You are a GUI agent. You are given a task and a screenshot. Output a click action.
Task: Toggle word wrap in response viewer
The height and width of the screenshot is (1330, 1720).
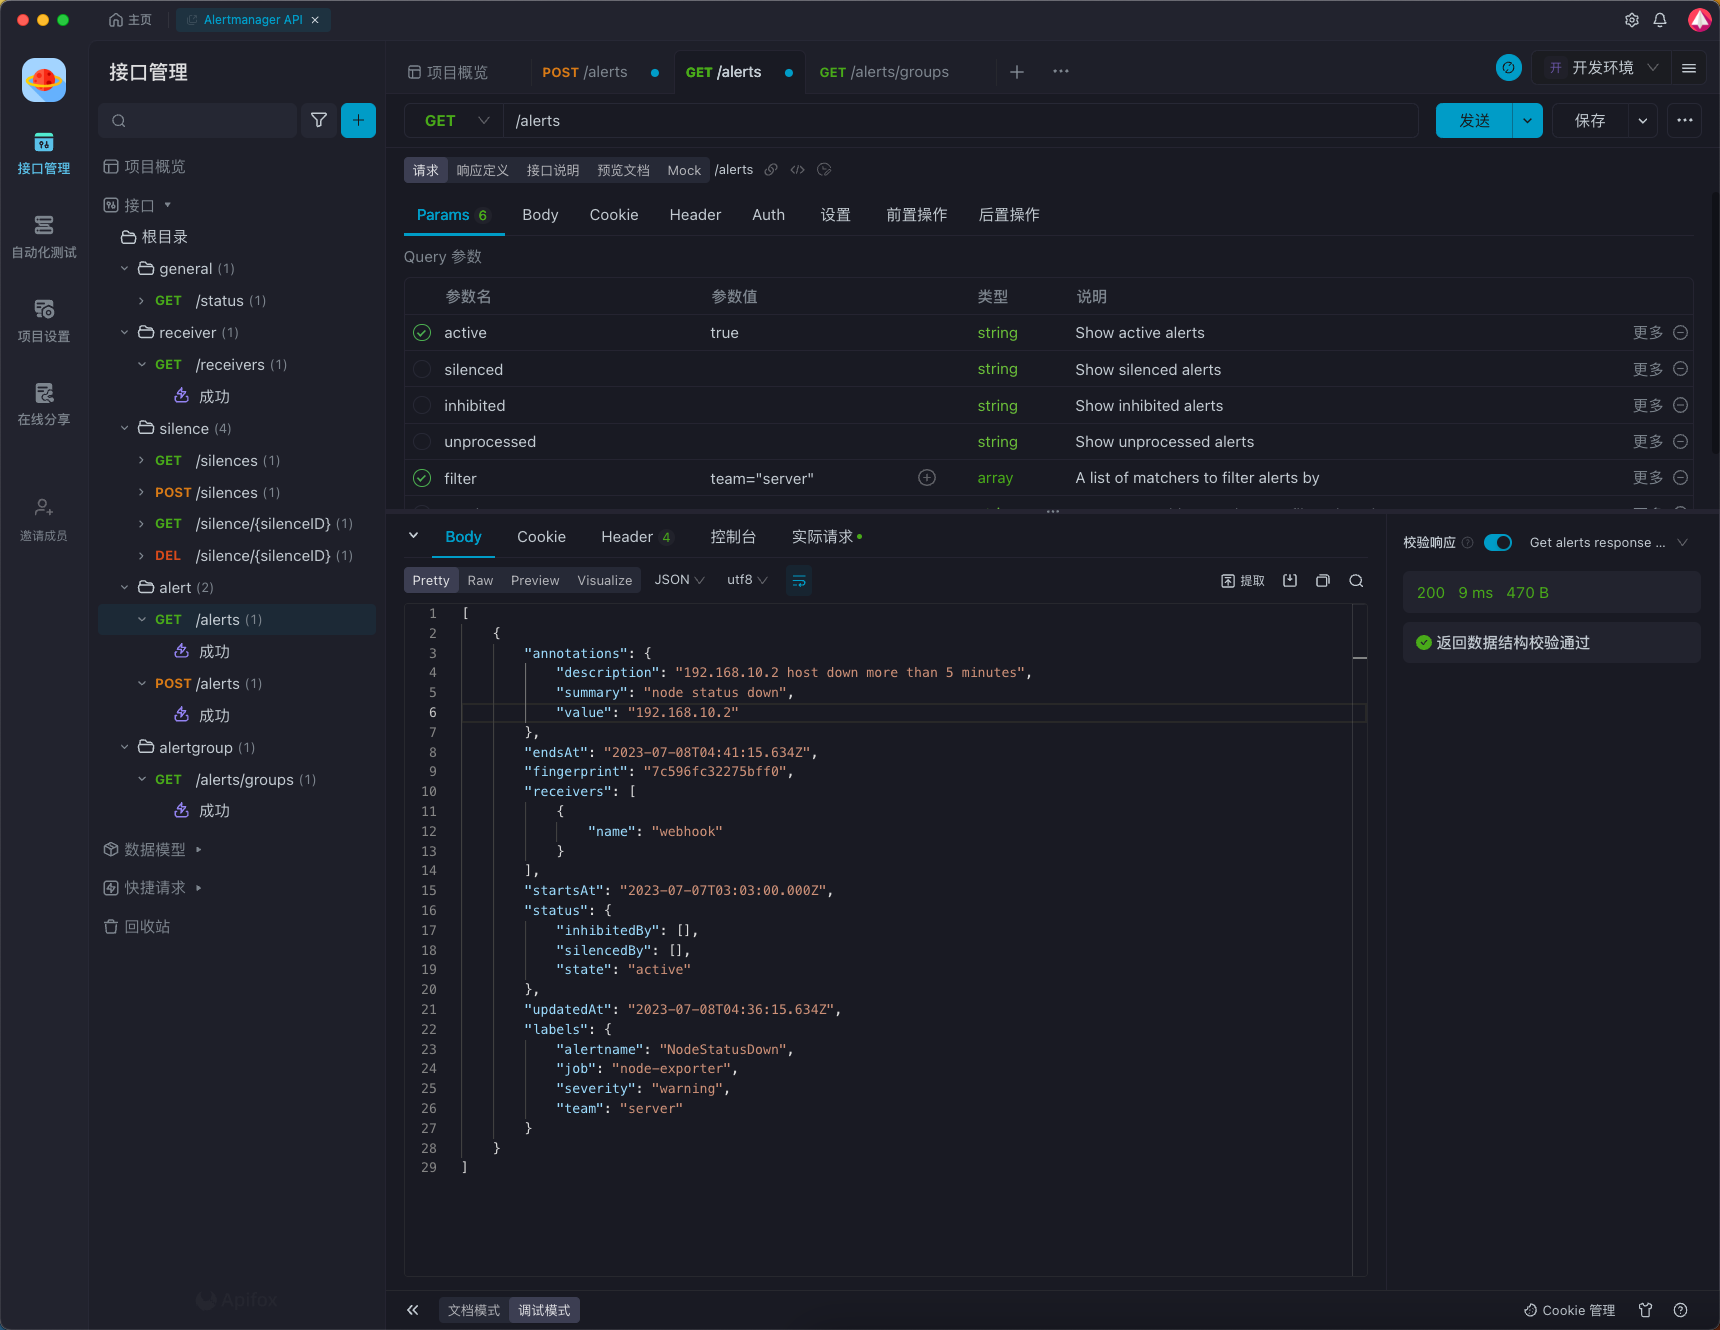tap(799, 581)
